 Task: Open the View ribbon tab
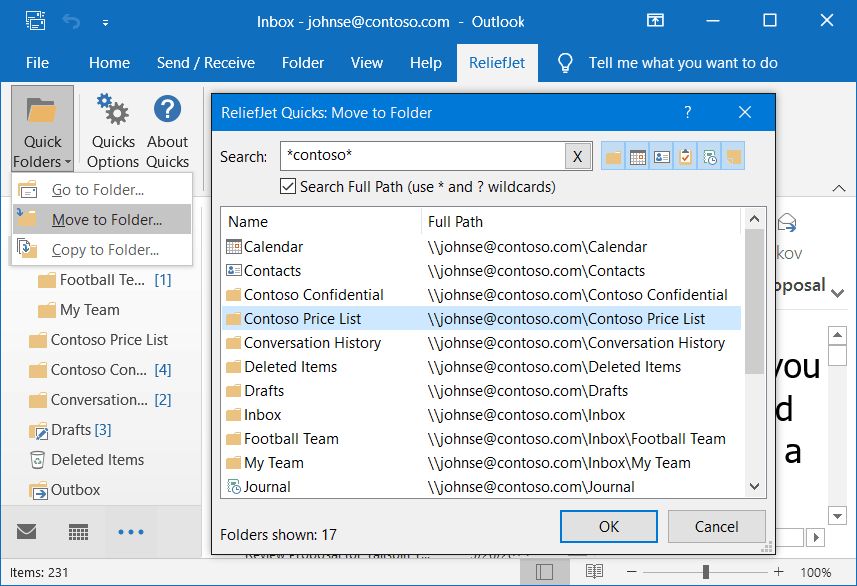tap(367, 63)
